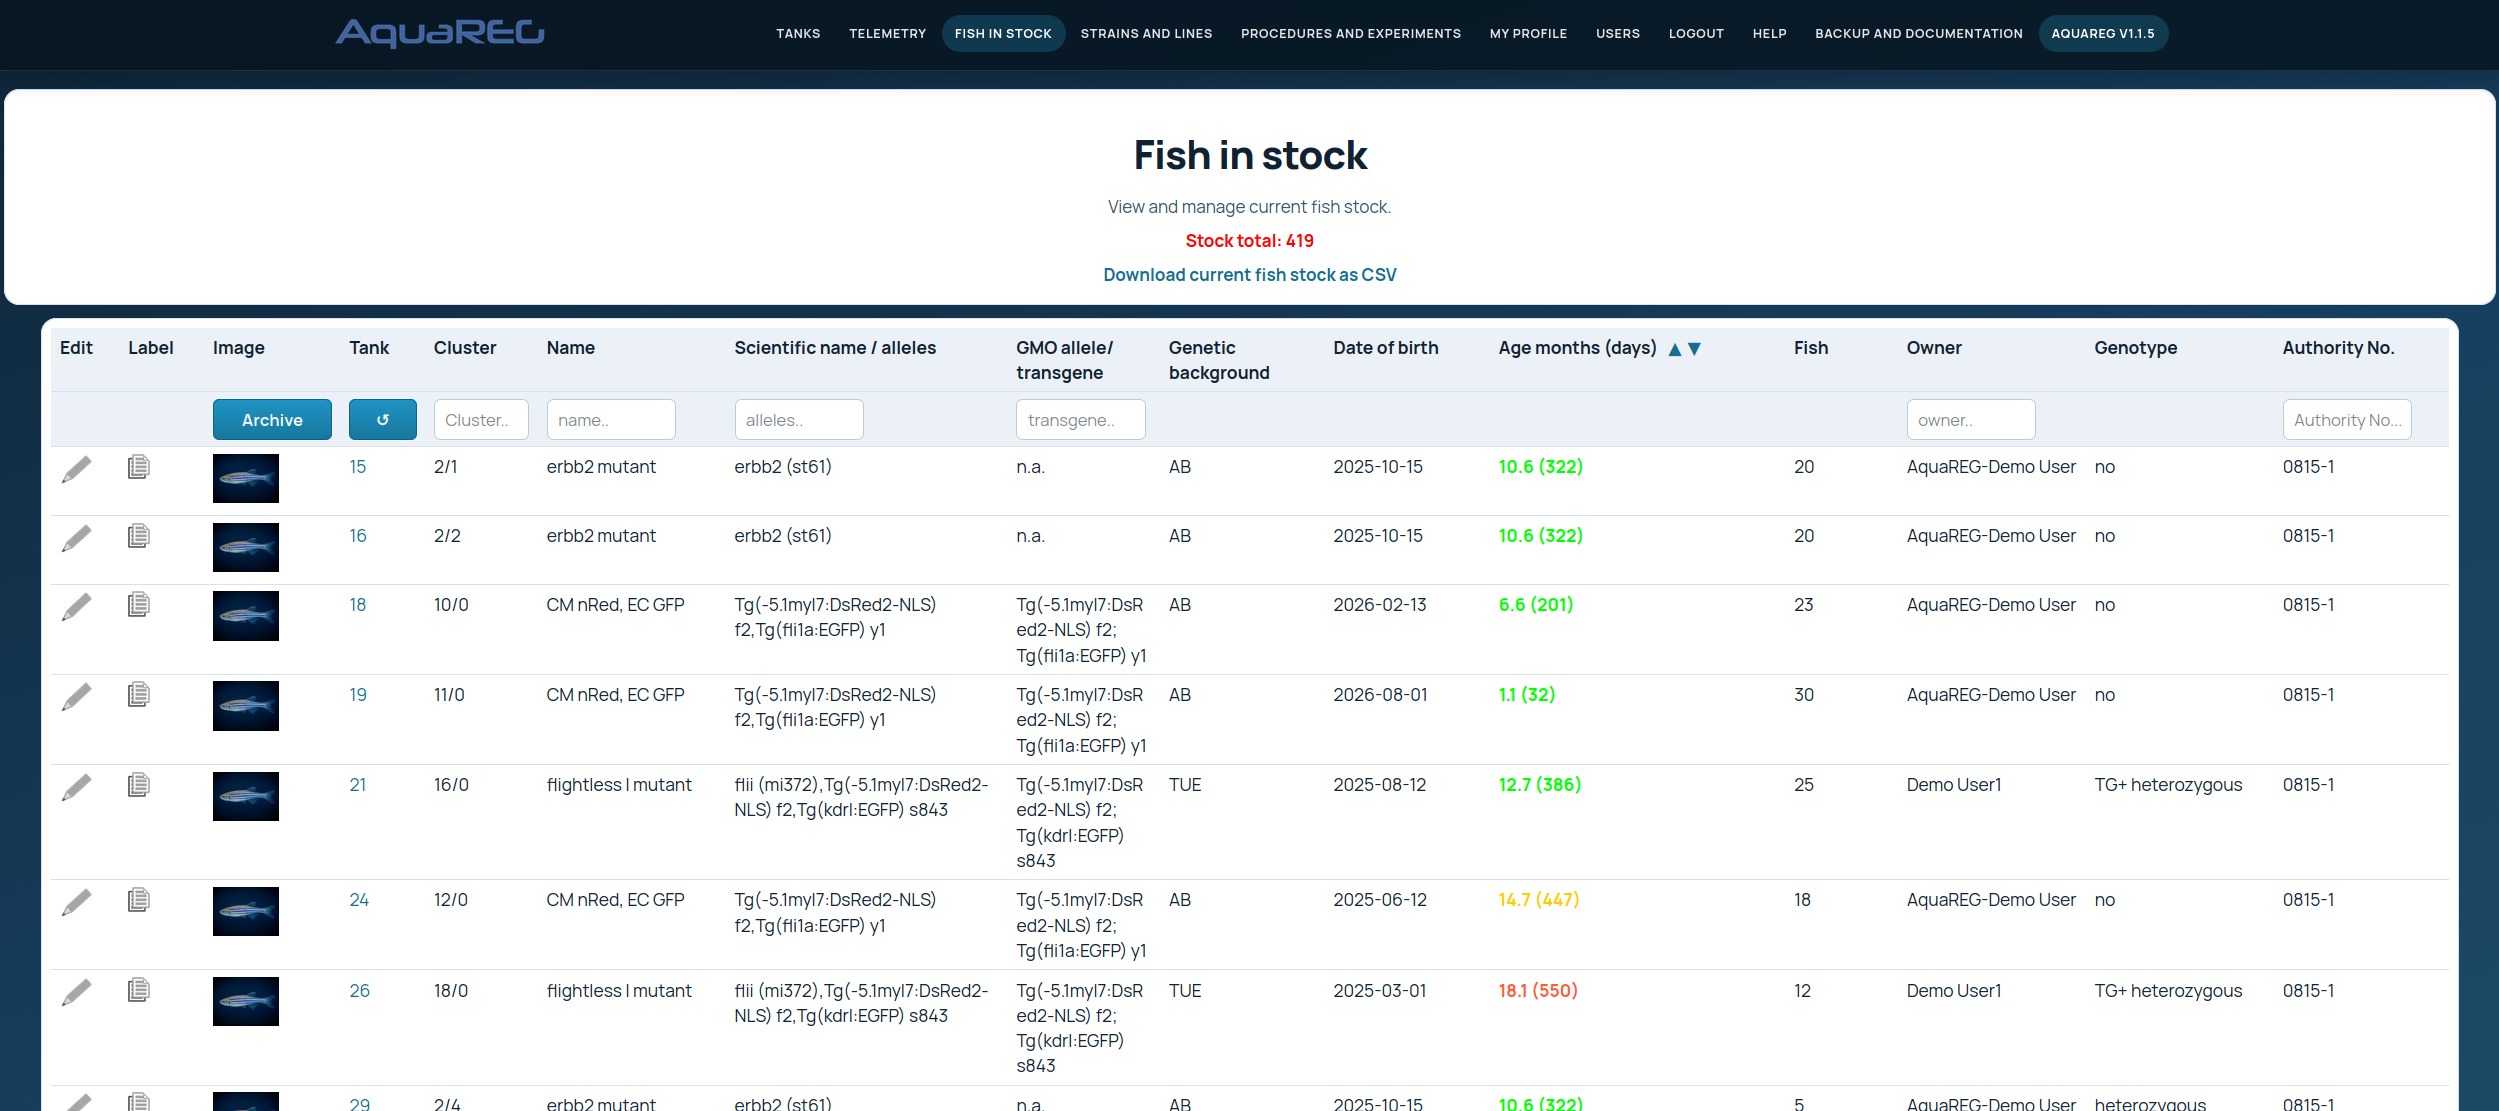
Task: Click the AquaREG logo
Action: pos(440,33)
